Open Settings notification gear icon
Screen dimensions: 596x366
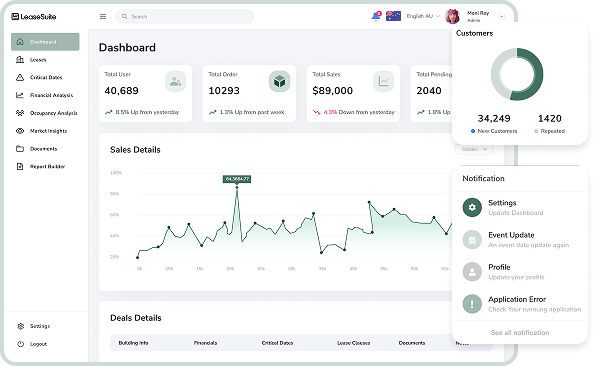472,208
